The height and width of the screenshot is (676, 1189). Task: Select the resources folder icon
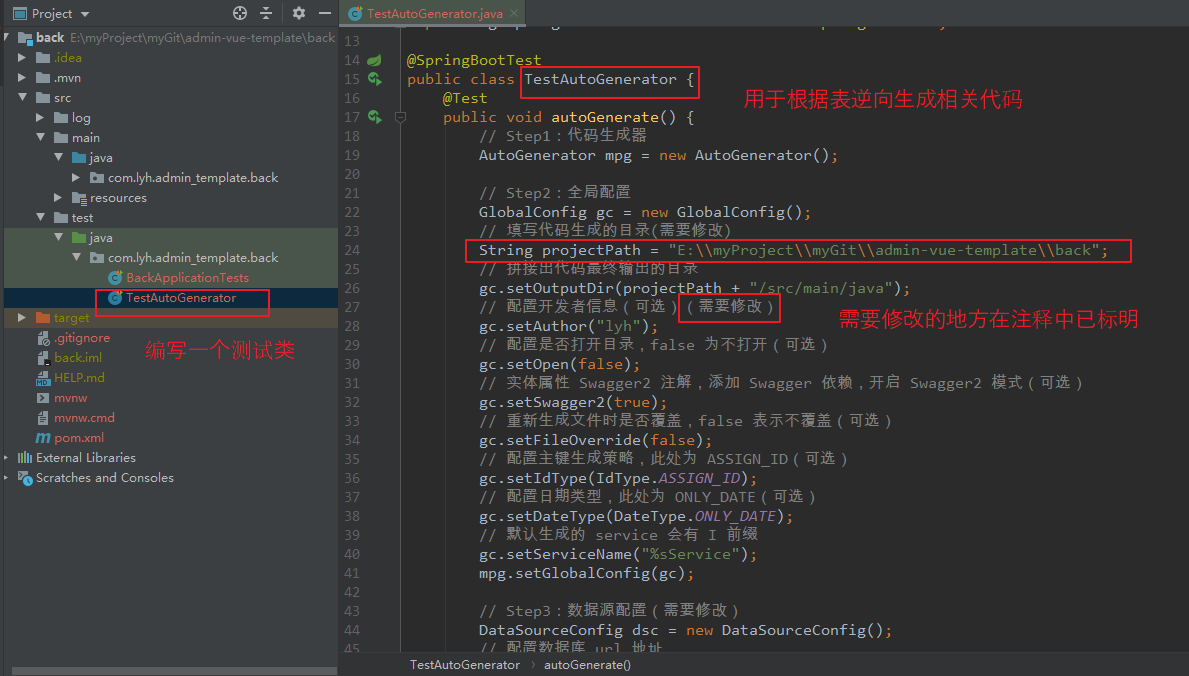[x=79, y=197]
